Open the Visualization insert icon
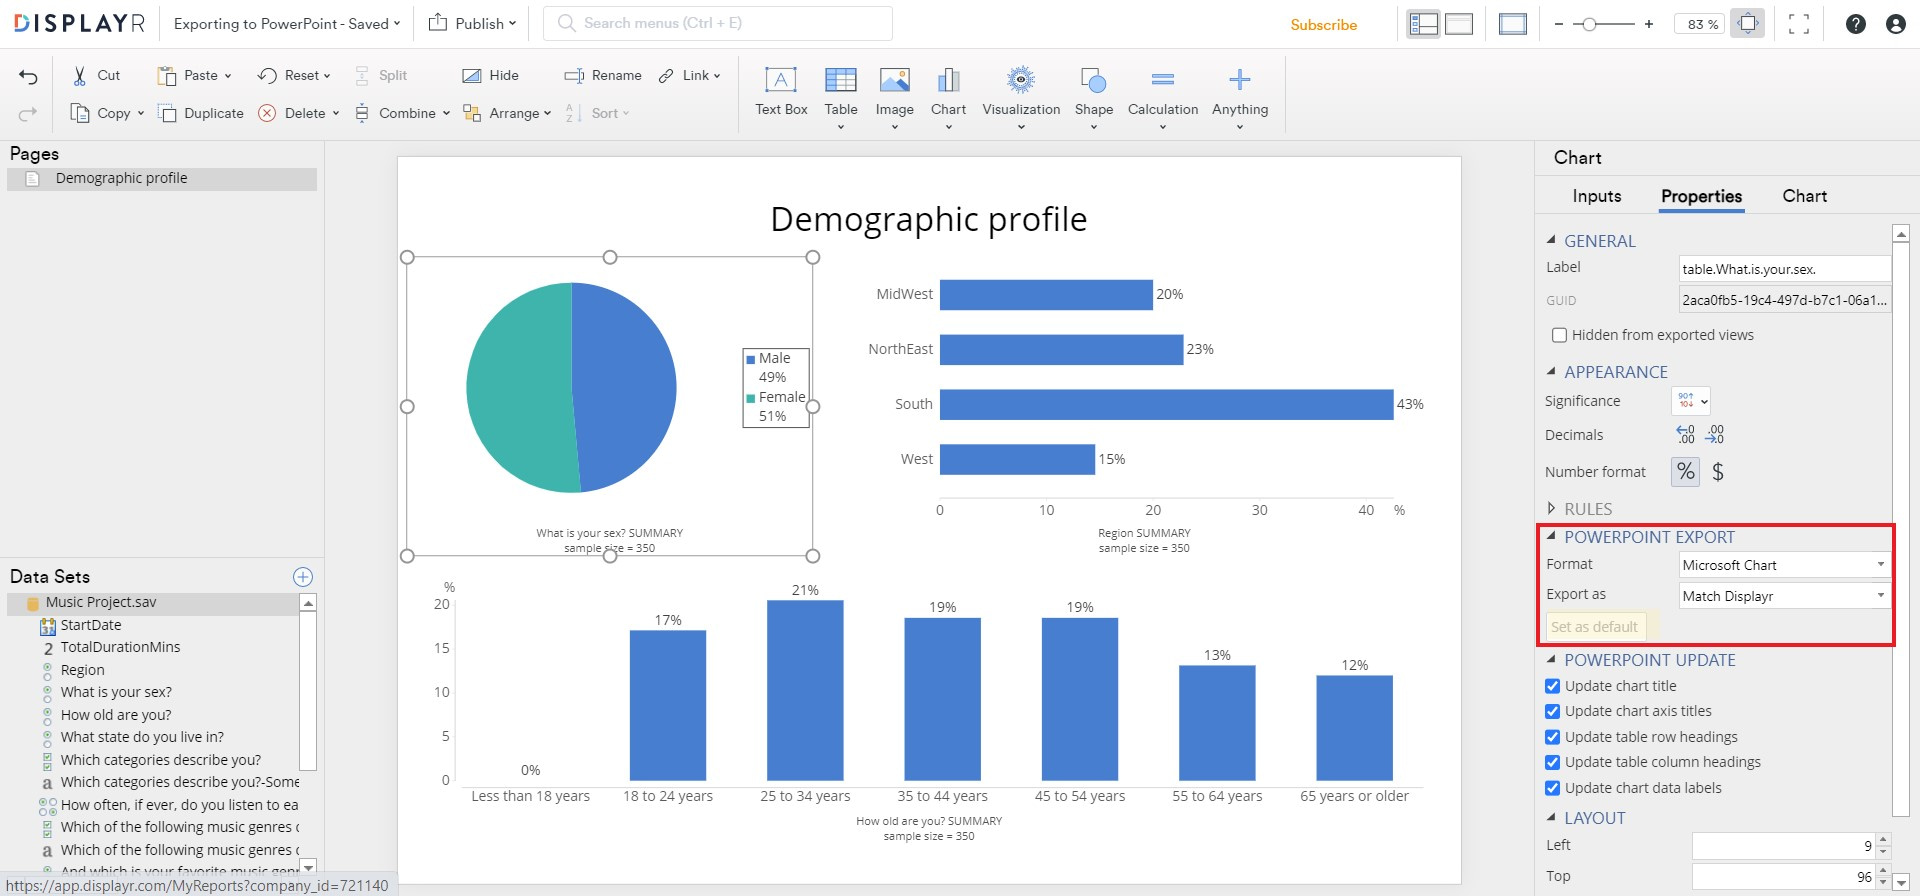 coord(1020,81)
